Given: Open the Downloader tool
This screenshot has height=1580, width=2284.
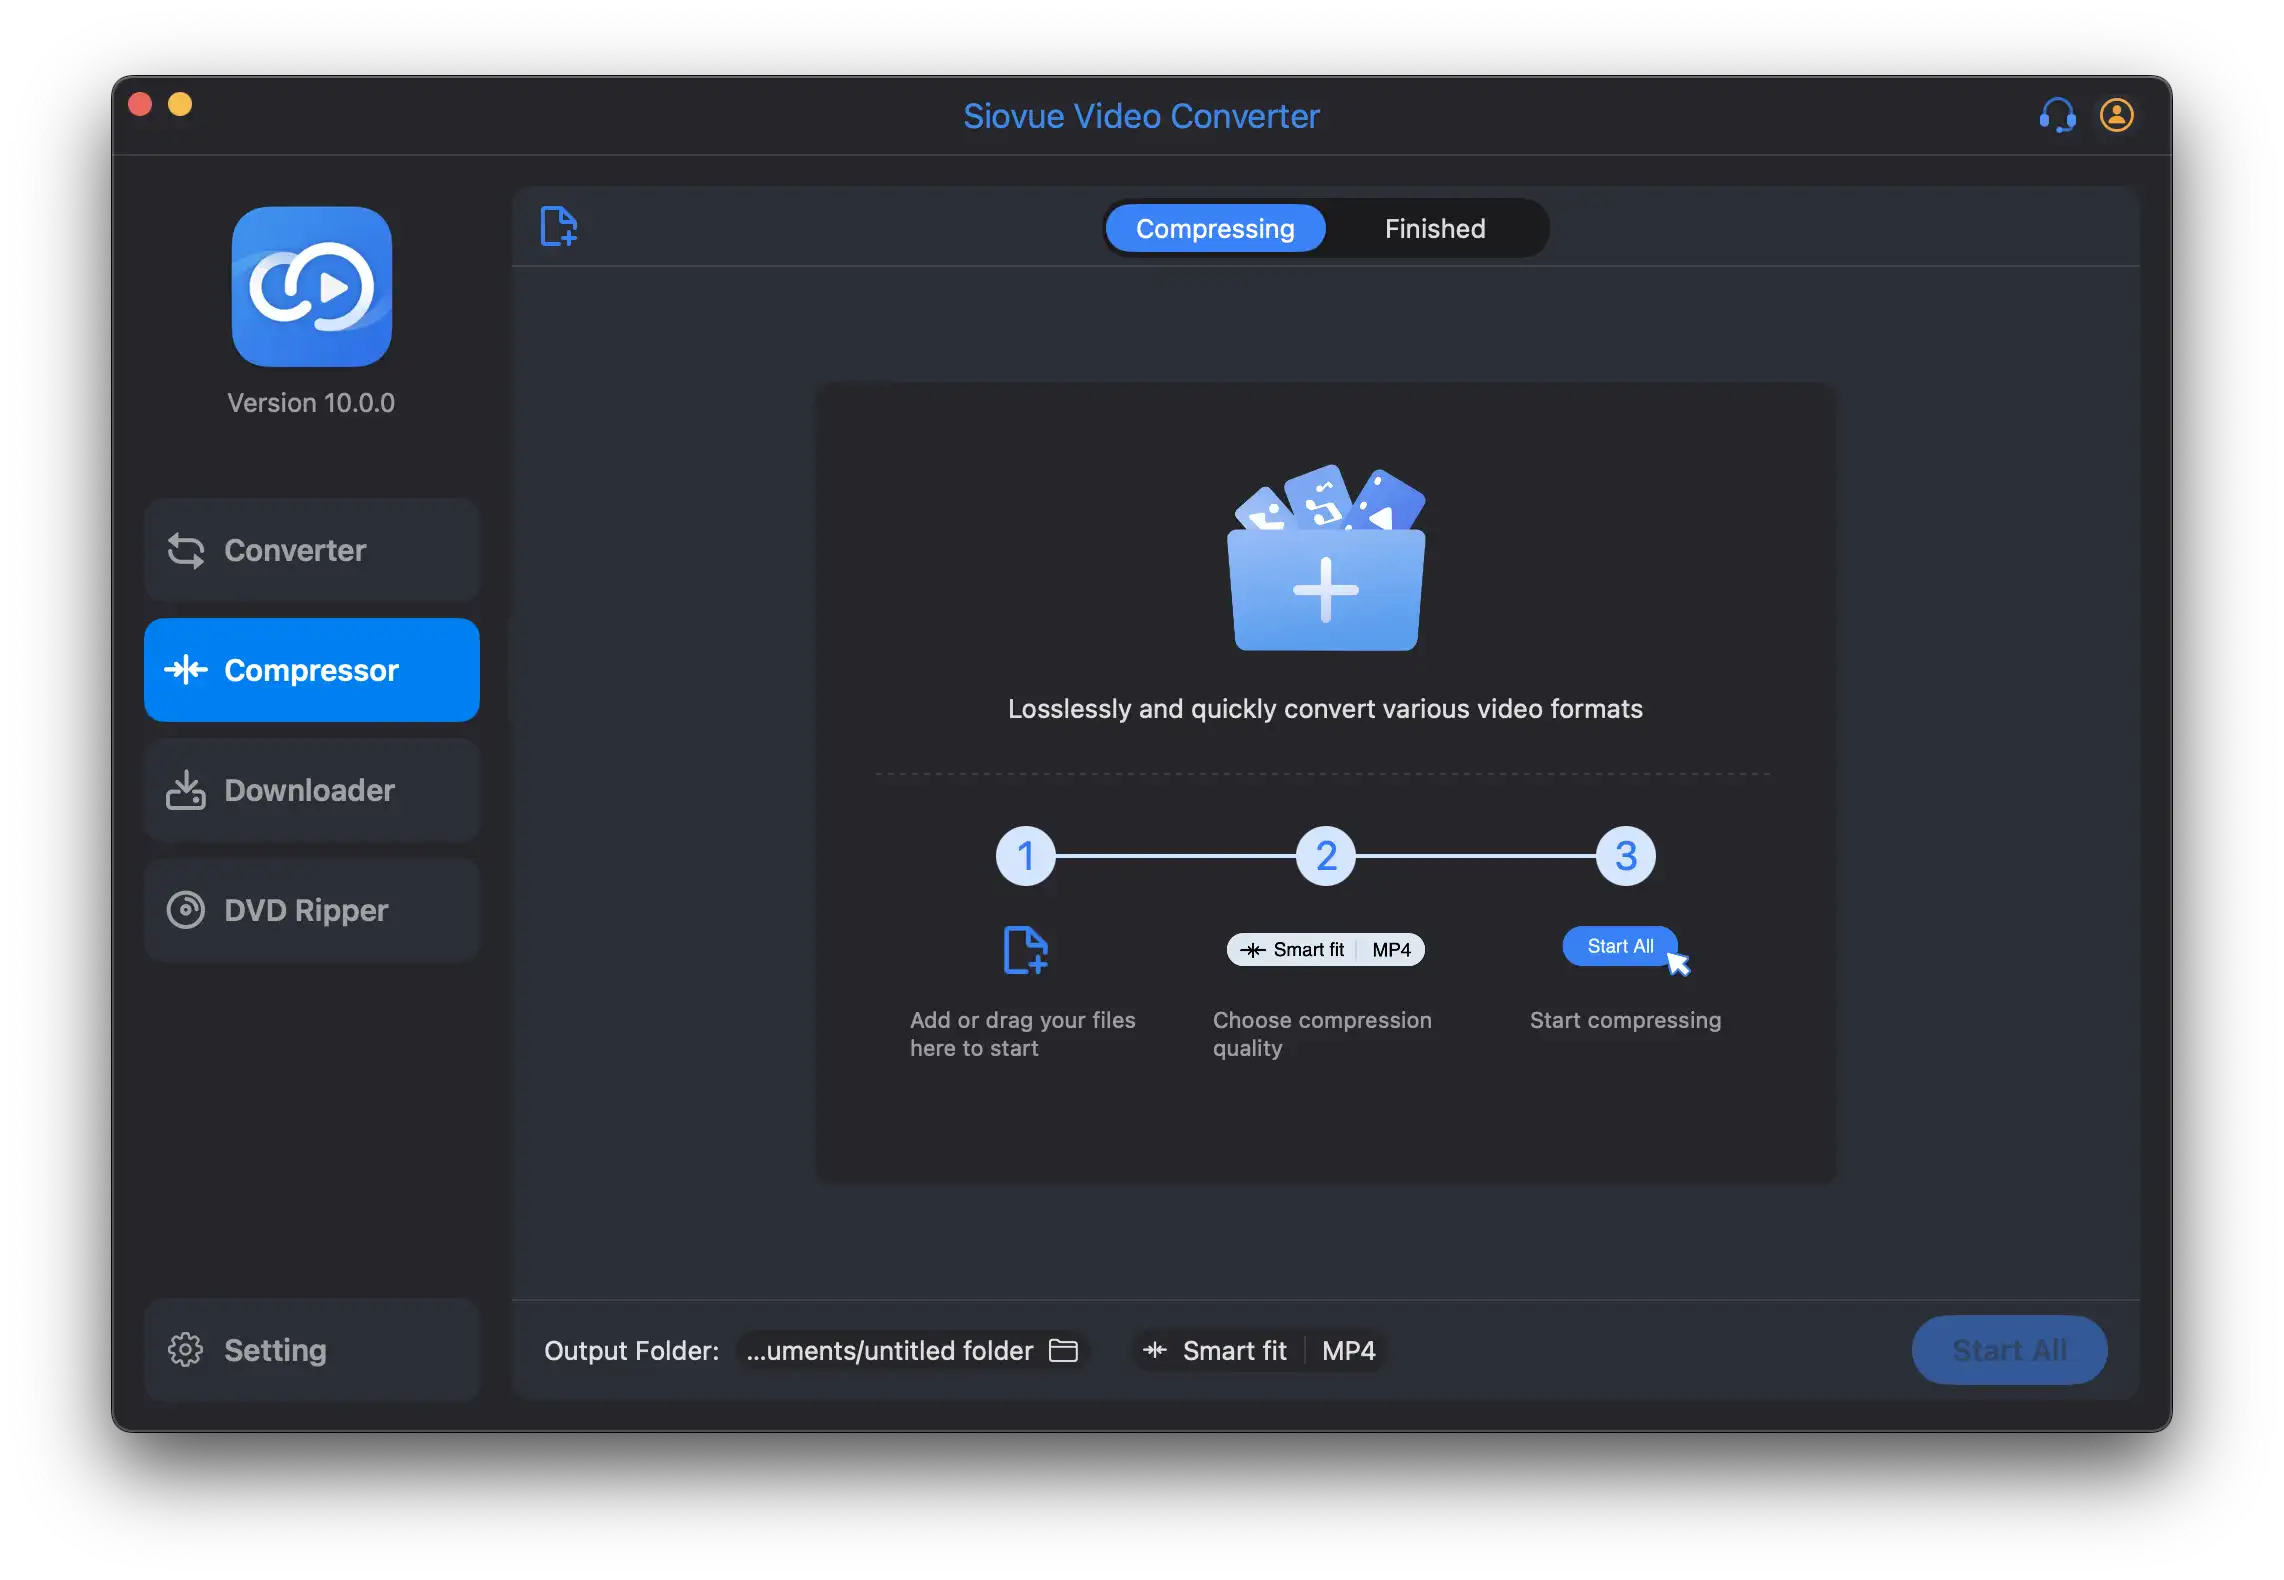Looking at the screenshot, I should [311, 790].
